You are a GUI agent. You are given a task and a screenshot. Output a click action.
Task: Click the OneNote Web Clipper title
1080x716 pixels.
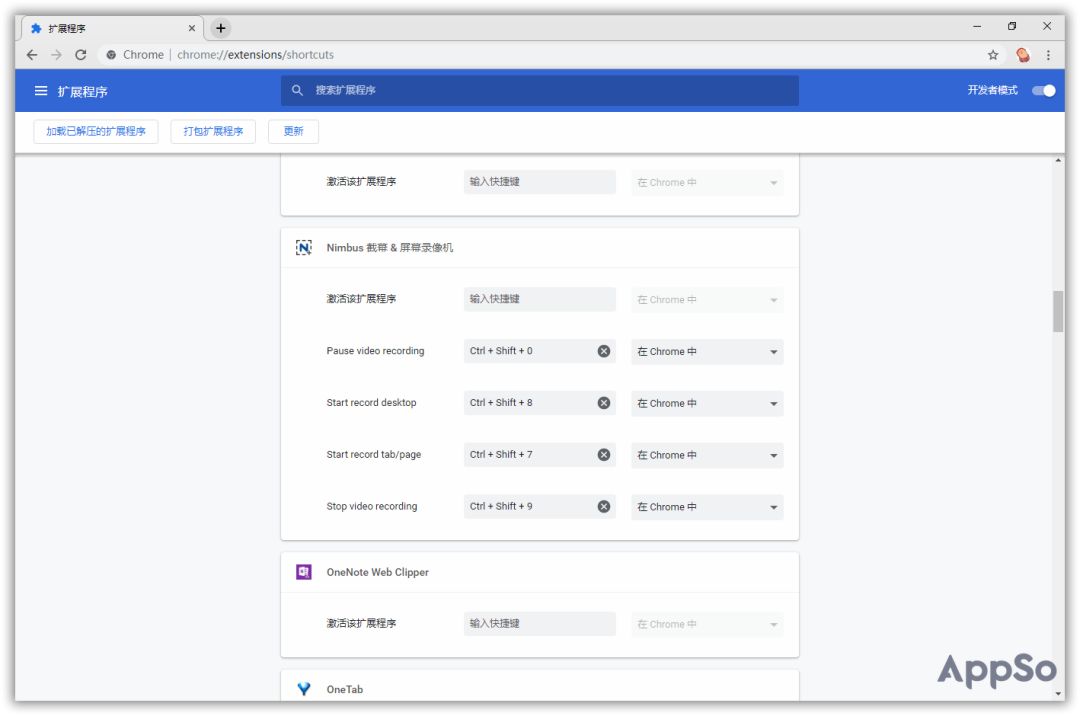[x=377, y=572]
